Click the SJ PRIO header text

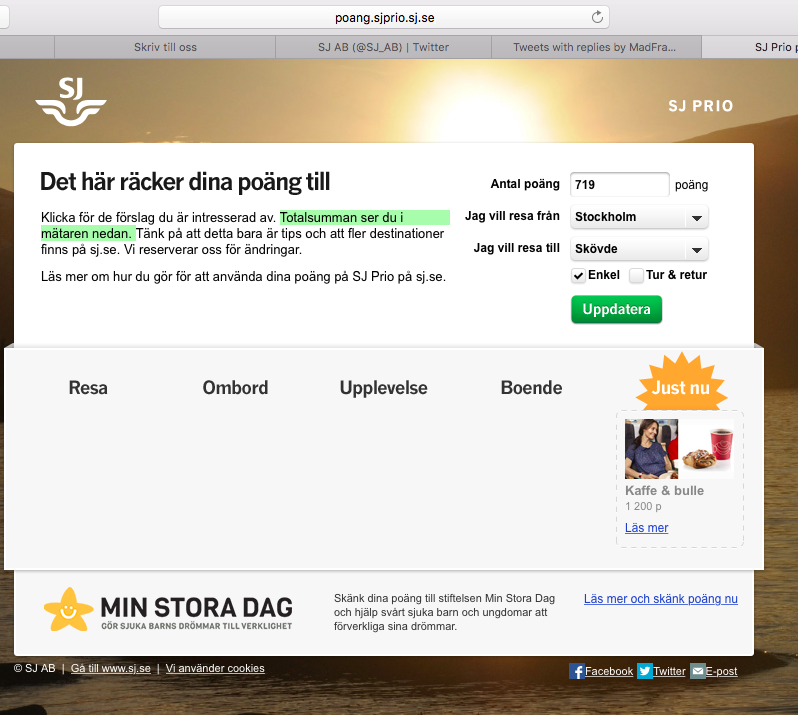[x=700, y=106]
